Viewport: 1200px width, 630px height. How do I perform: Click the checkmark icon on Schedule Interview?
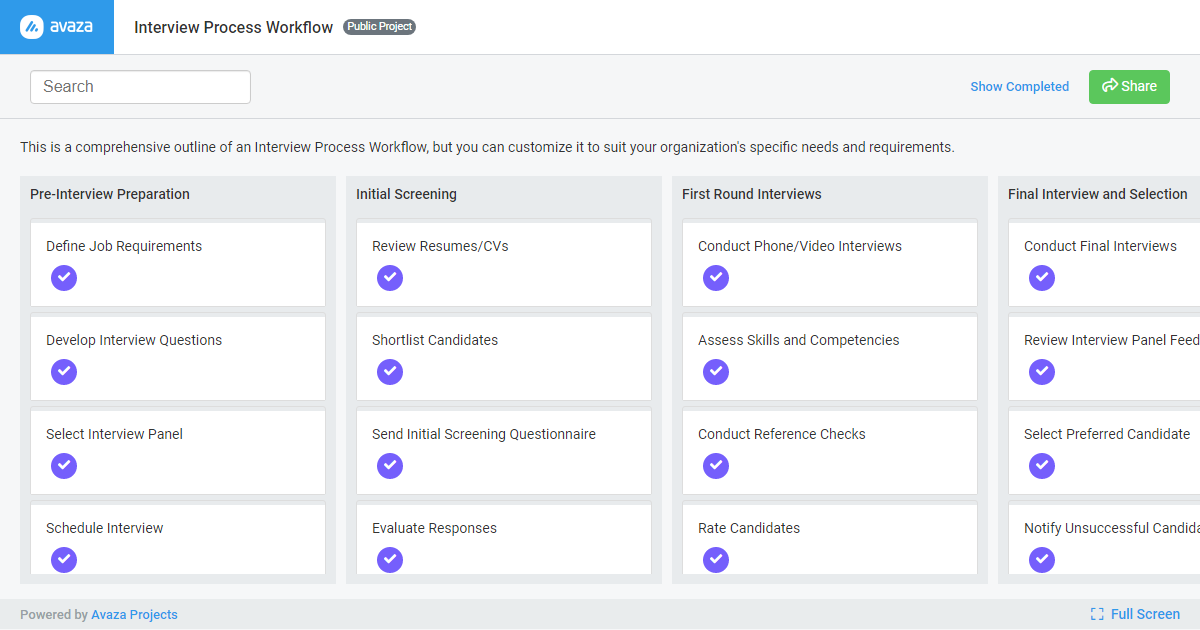click(x=64, y=560)
